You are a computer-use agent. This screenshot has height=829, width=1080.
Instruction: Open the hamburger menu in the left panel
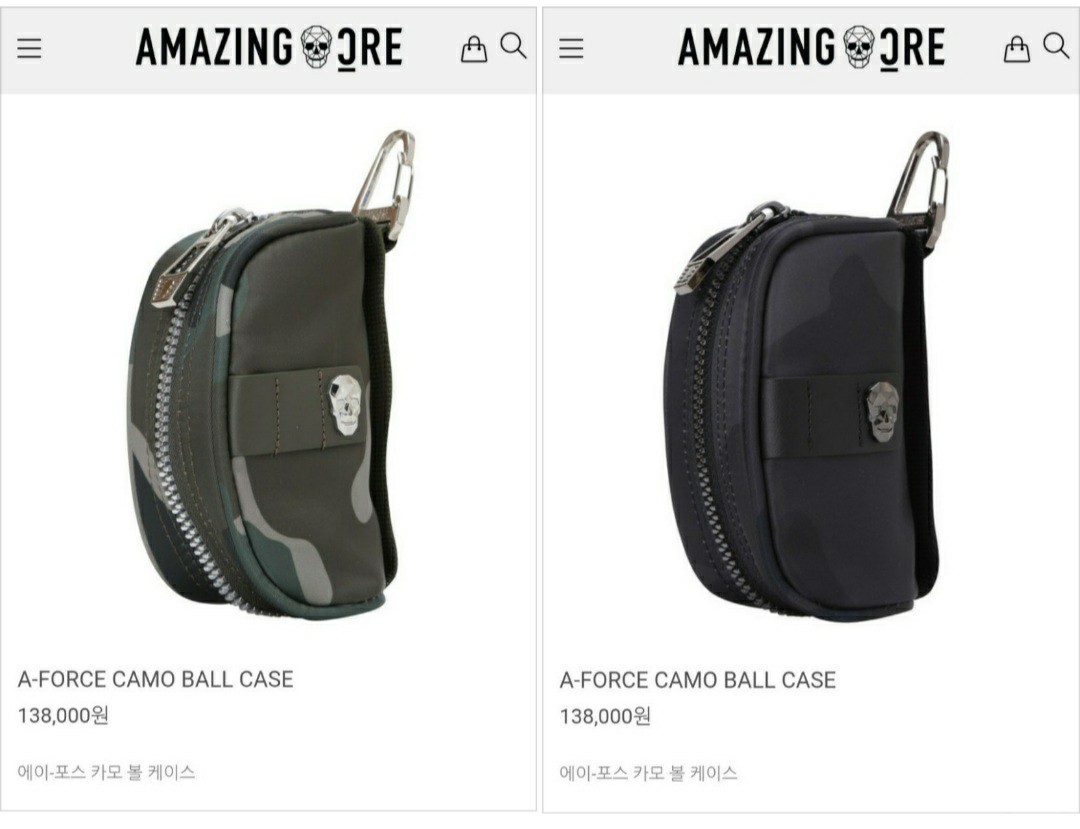29,49
